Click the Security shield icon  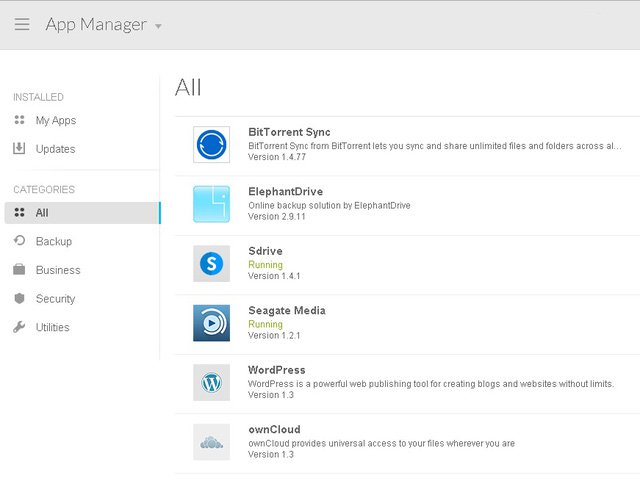tap(19, 298)
